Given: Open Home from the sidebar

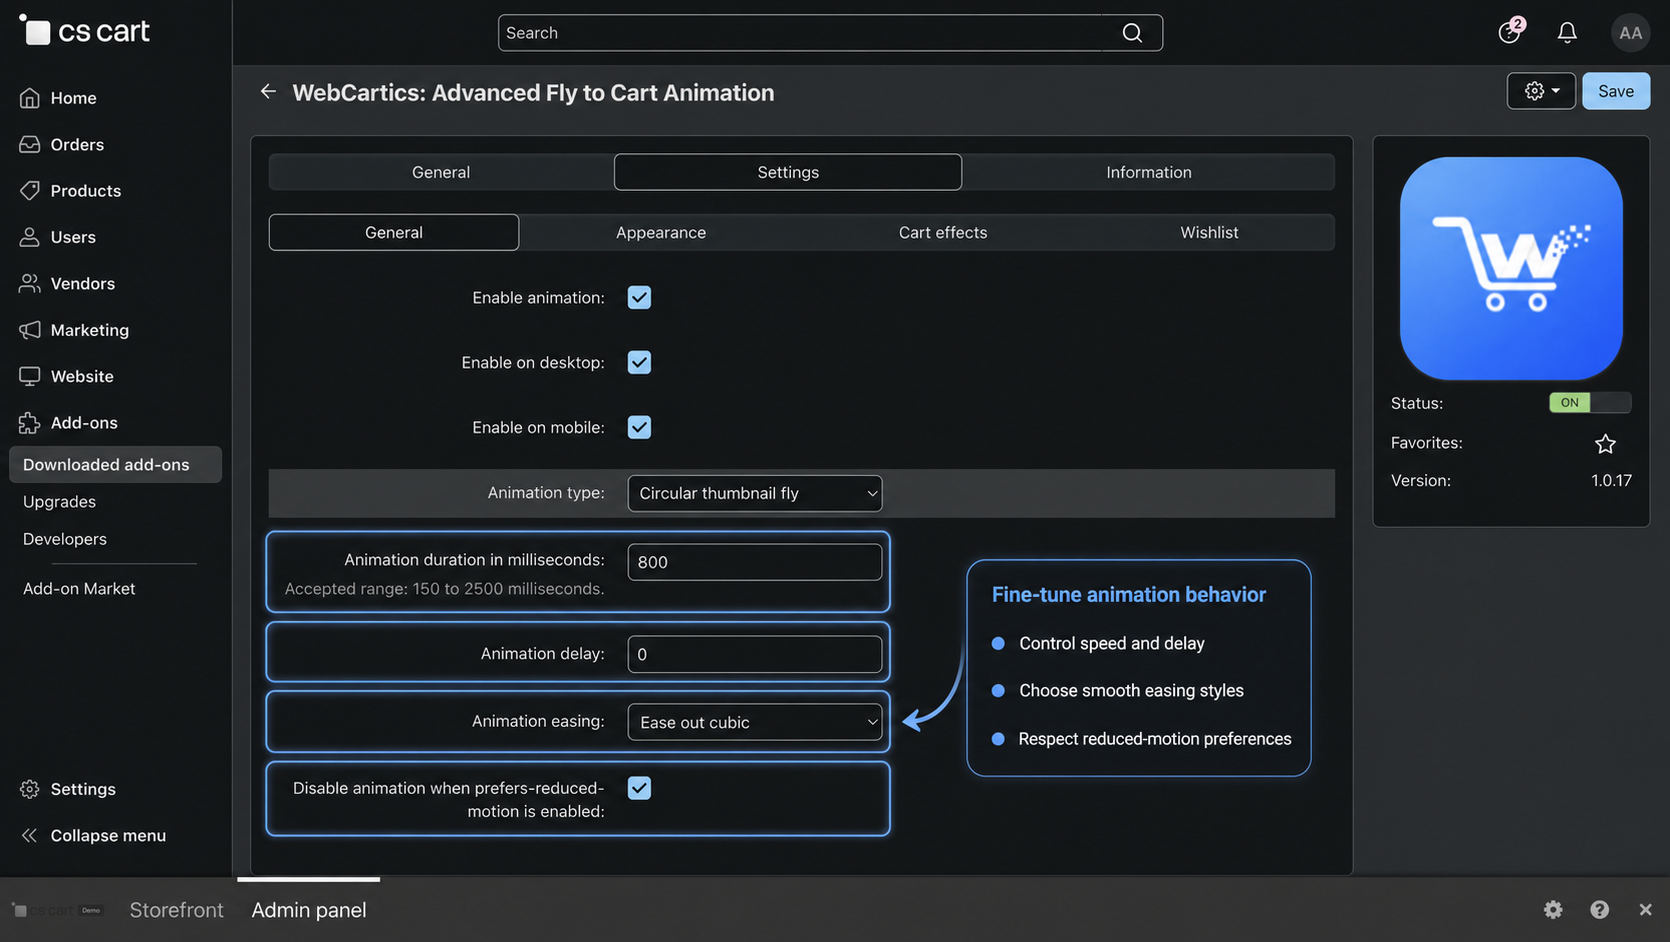Looking at the screenshot, I should [x=73, y=98].
